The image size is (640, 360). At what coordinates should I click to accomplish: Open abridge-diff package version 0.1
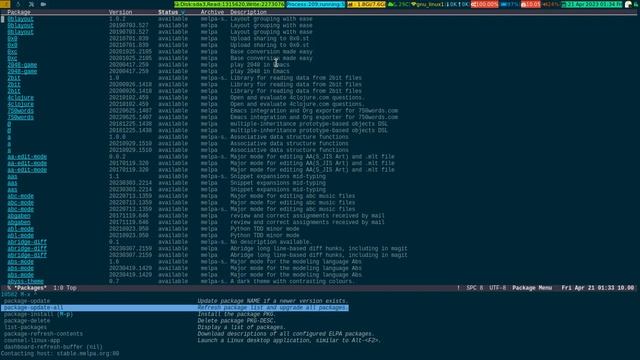pos(27,242)
